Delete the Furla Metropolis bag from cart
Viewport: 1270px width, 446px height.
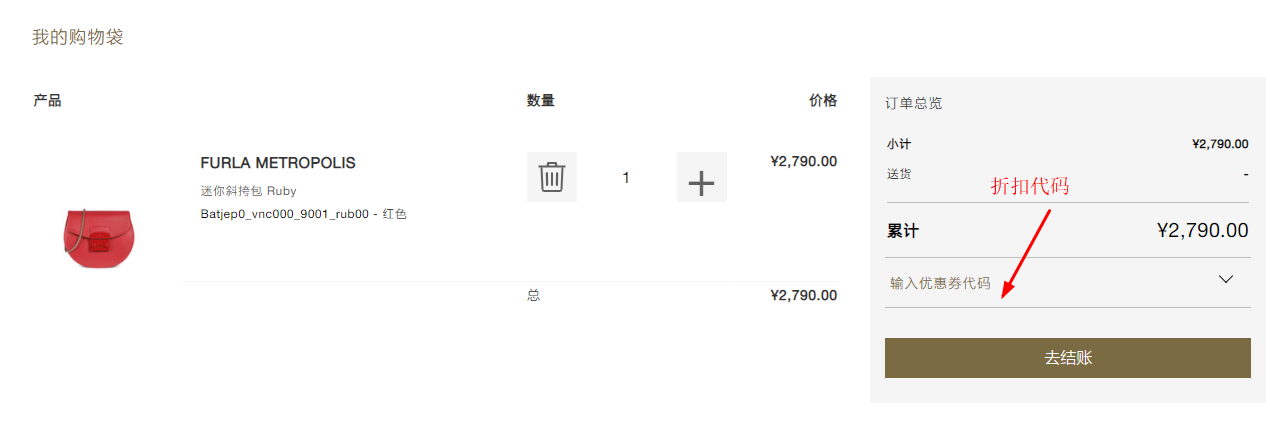(552, 177)
